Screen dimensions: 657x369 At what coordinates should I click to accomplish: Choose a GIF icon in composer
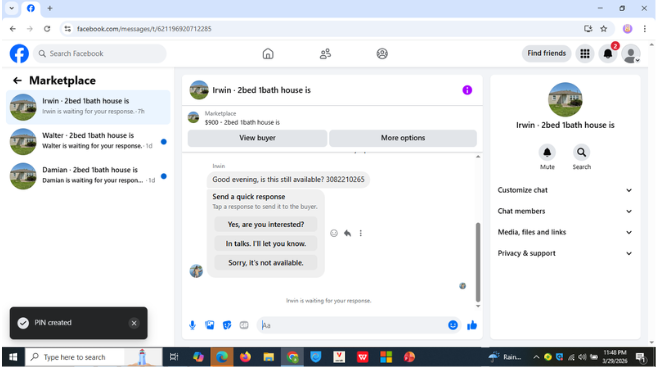[x=244, y=325]
